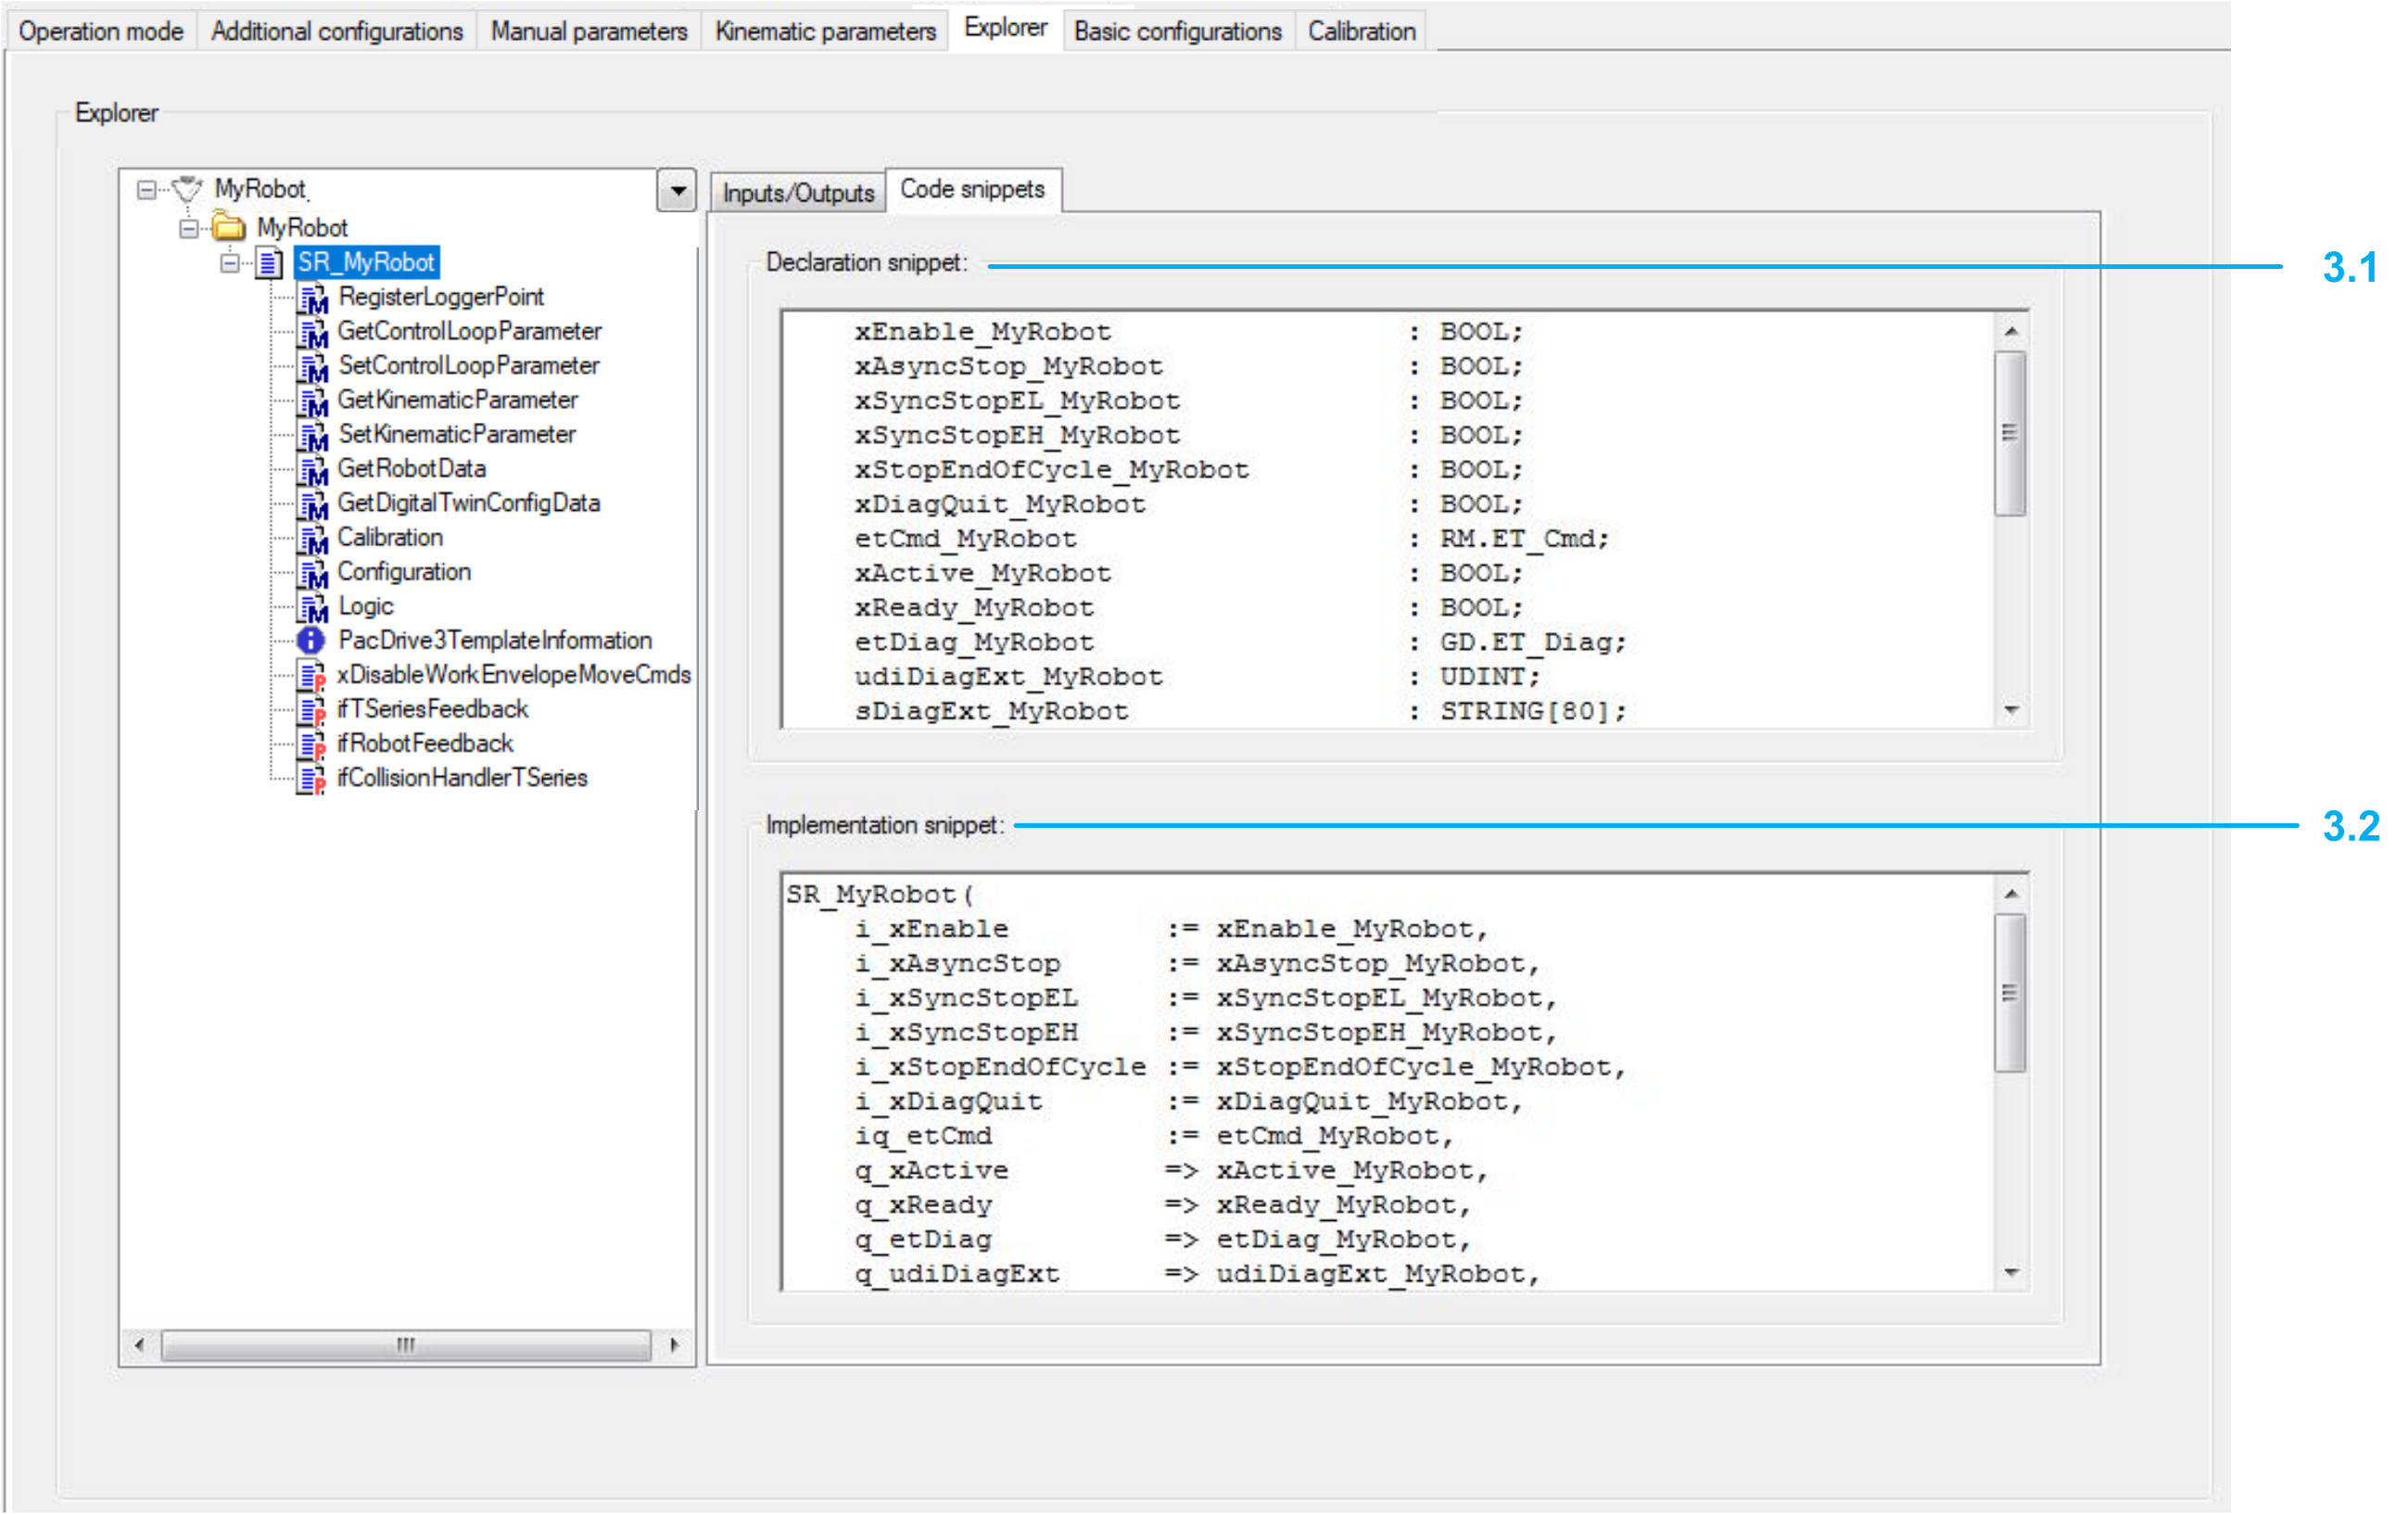
Task: Collapse the MyRobot folder node
Action: pos(188,229)
